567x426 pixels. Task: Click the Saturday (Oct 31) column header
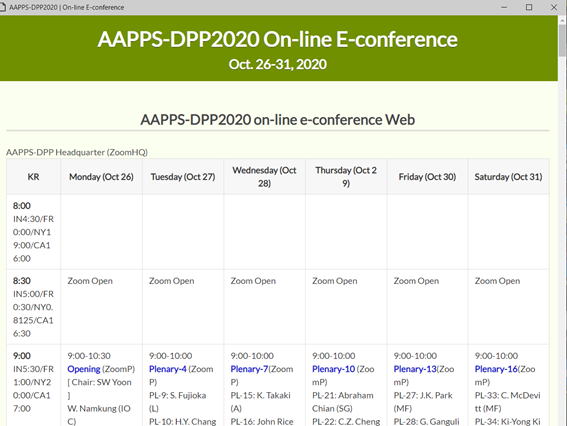point(508,177)
